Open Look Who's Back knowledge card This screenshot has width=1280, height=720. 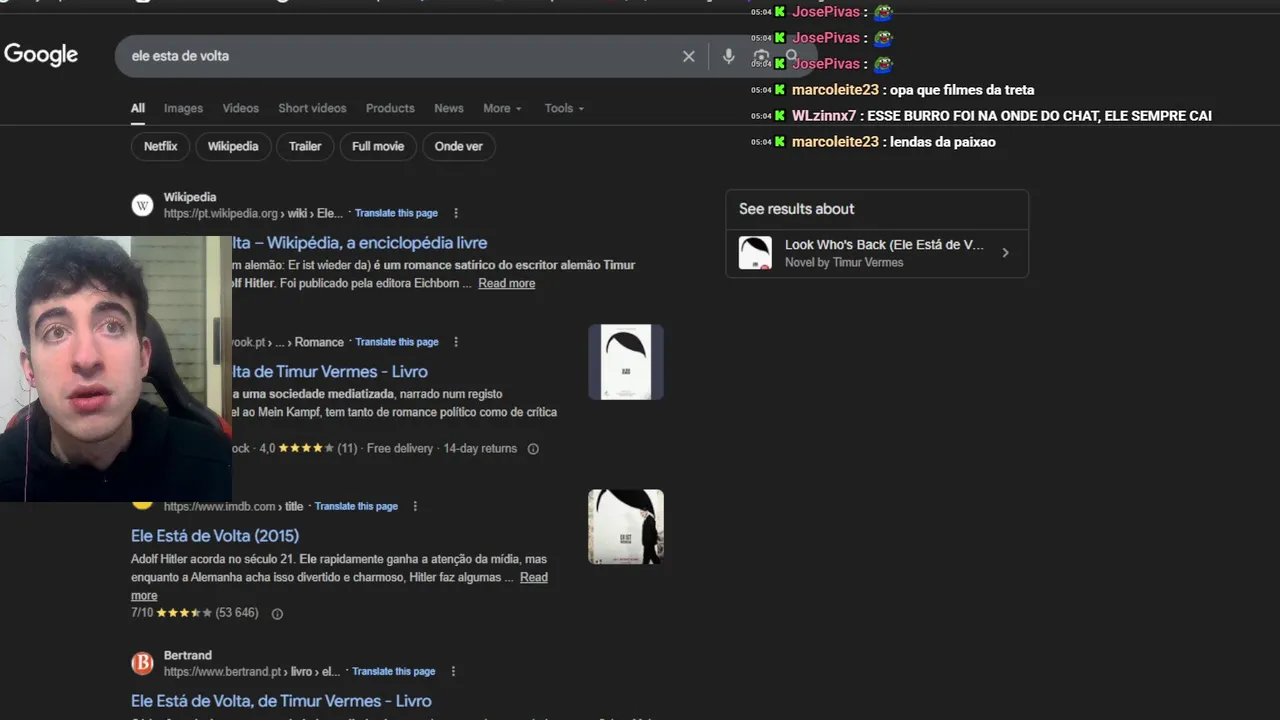877,253
